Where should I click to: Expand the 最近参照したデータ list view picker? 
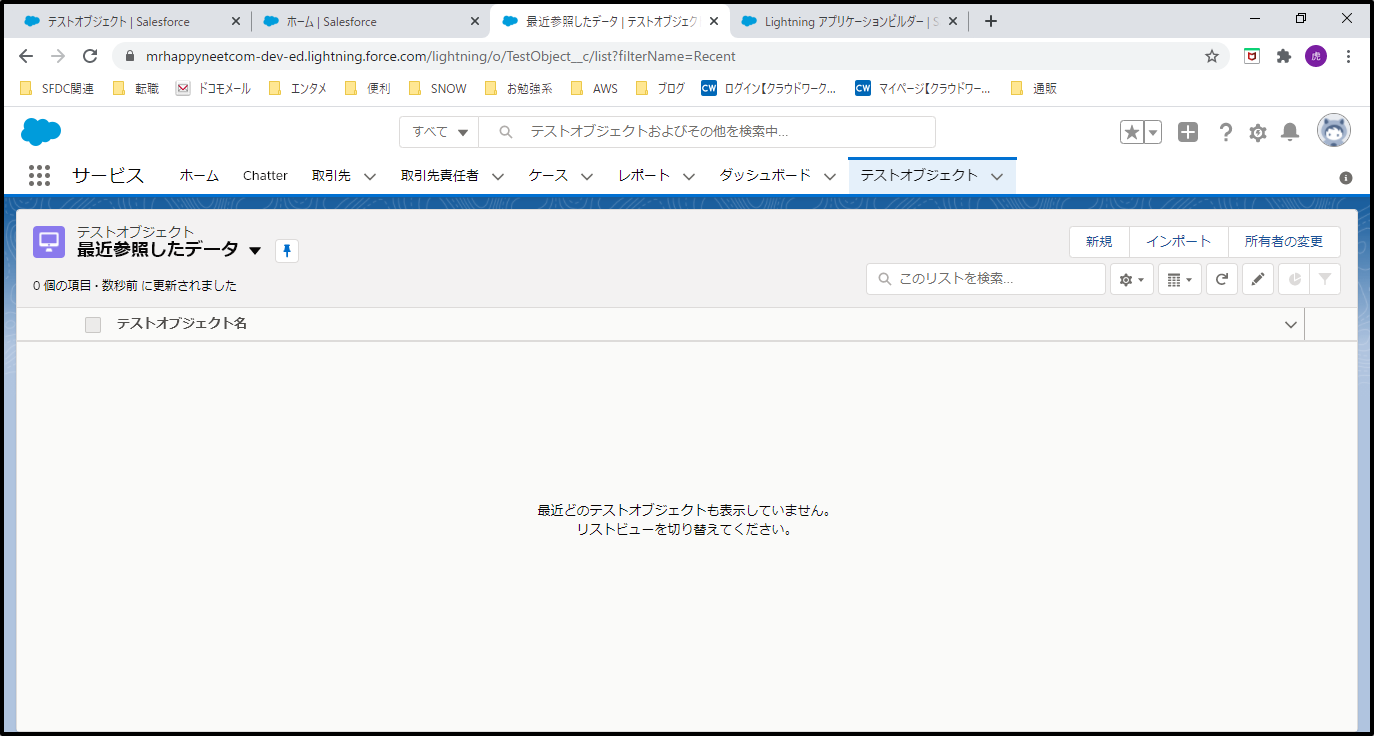point(255,250)
